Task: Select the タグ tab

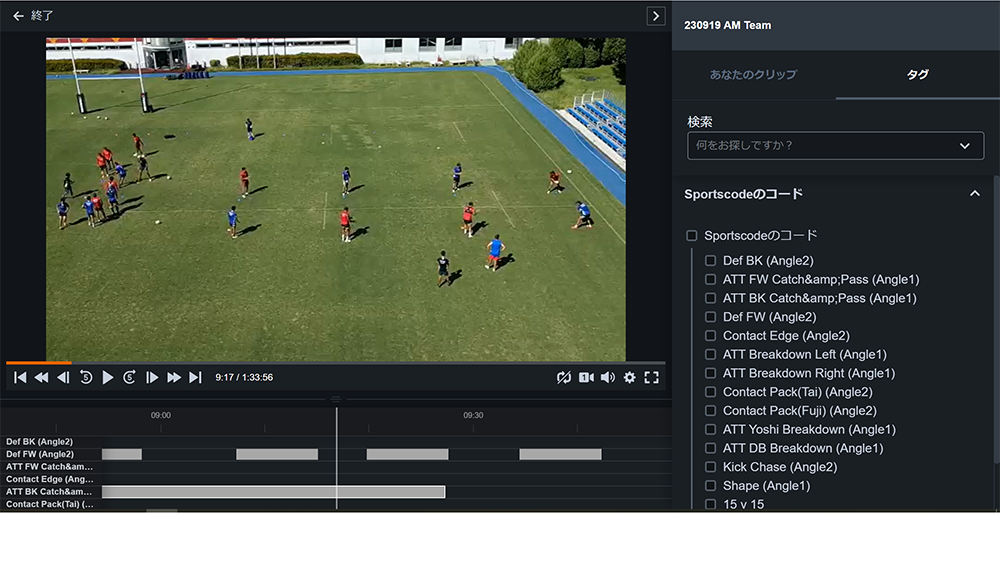Action: [917, 75]
